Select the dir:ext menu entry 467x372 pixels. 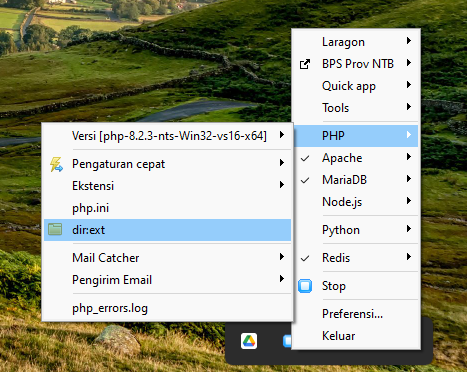point(167,230)
